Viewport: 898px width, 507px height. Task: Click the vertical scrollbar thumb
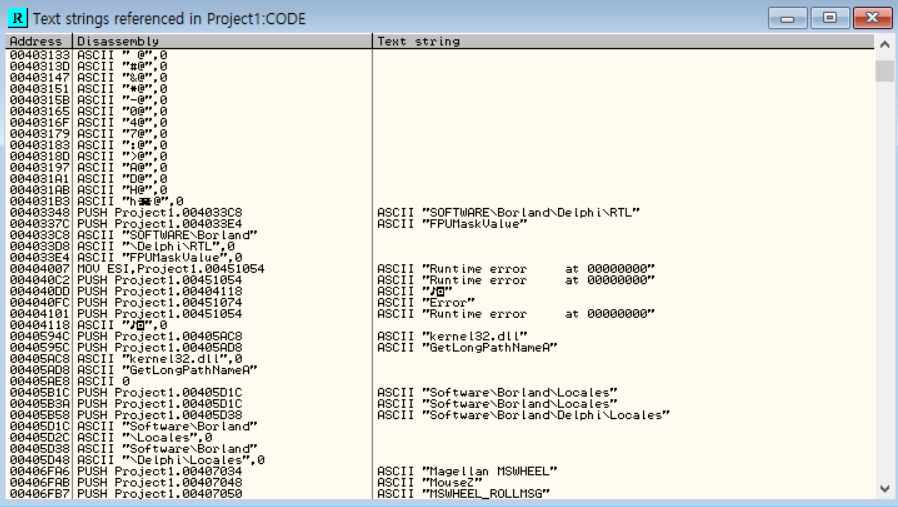click(885, 71)
